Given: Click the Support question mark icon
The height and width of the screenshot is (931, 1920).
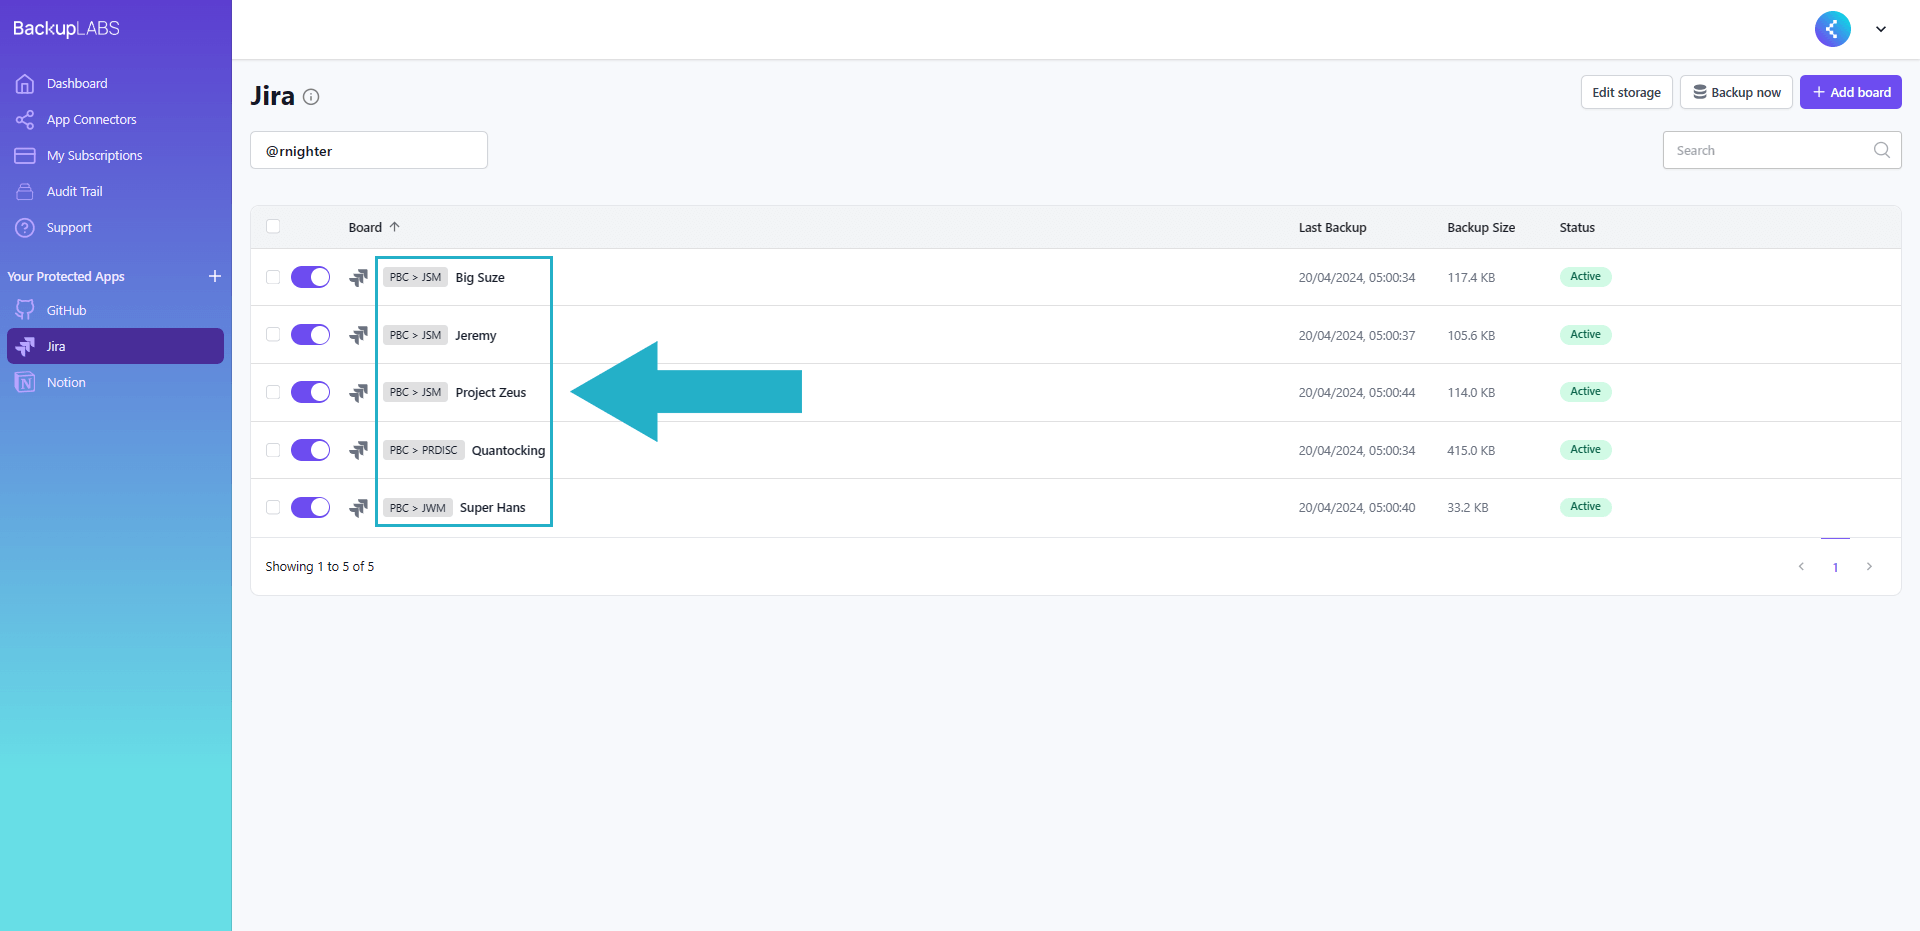Looking at the screenshot, I should (x=25, y=228).
